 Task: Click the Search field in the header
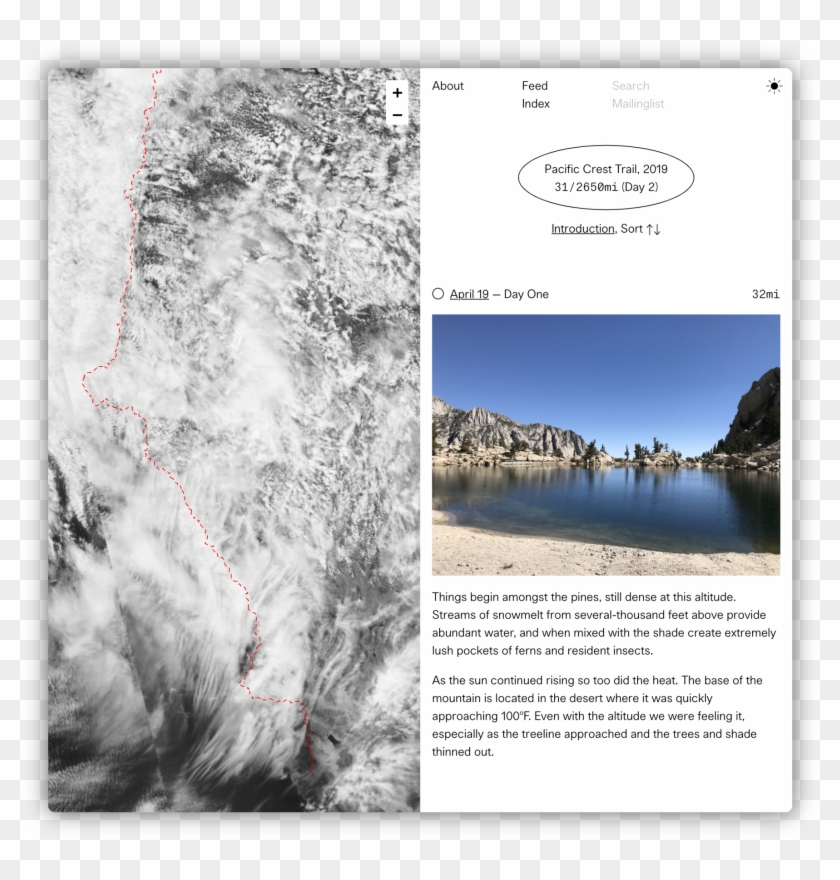(x=630, y=86)
